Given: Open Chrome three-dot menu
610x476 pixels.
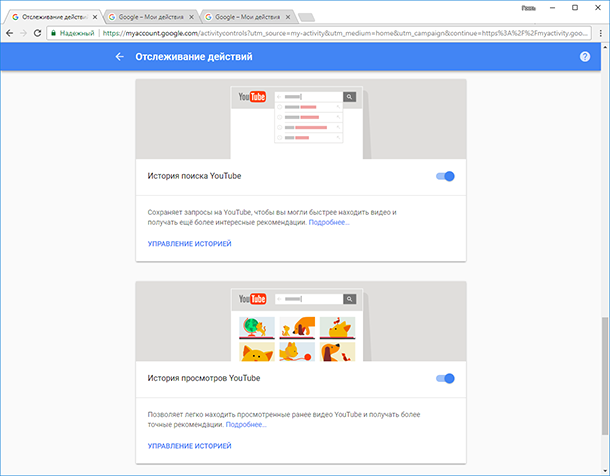Looking at the screenshot, I should tap(601, 33).
